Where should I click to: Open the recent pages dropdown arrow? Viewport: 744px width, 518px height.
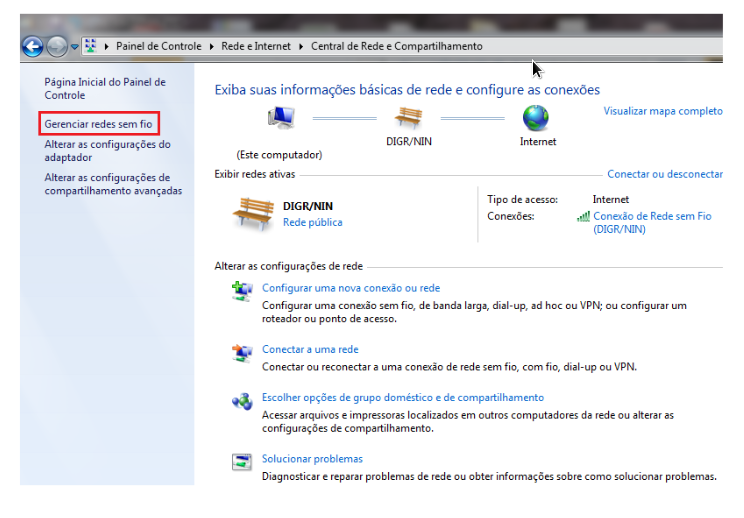click(x=74, y=47)
